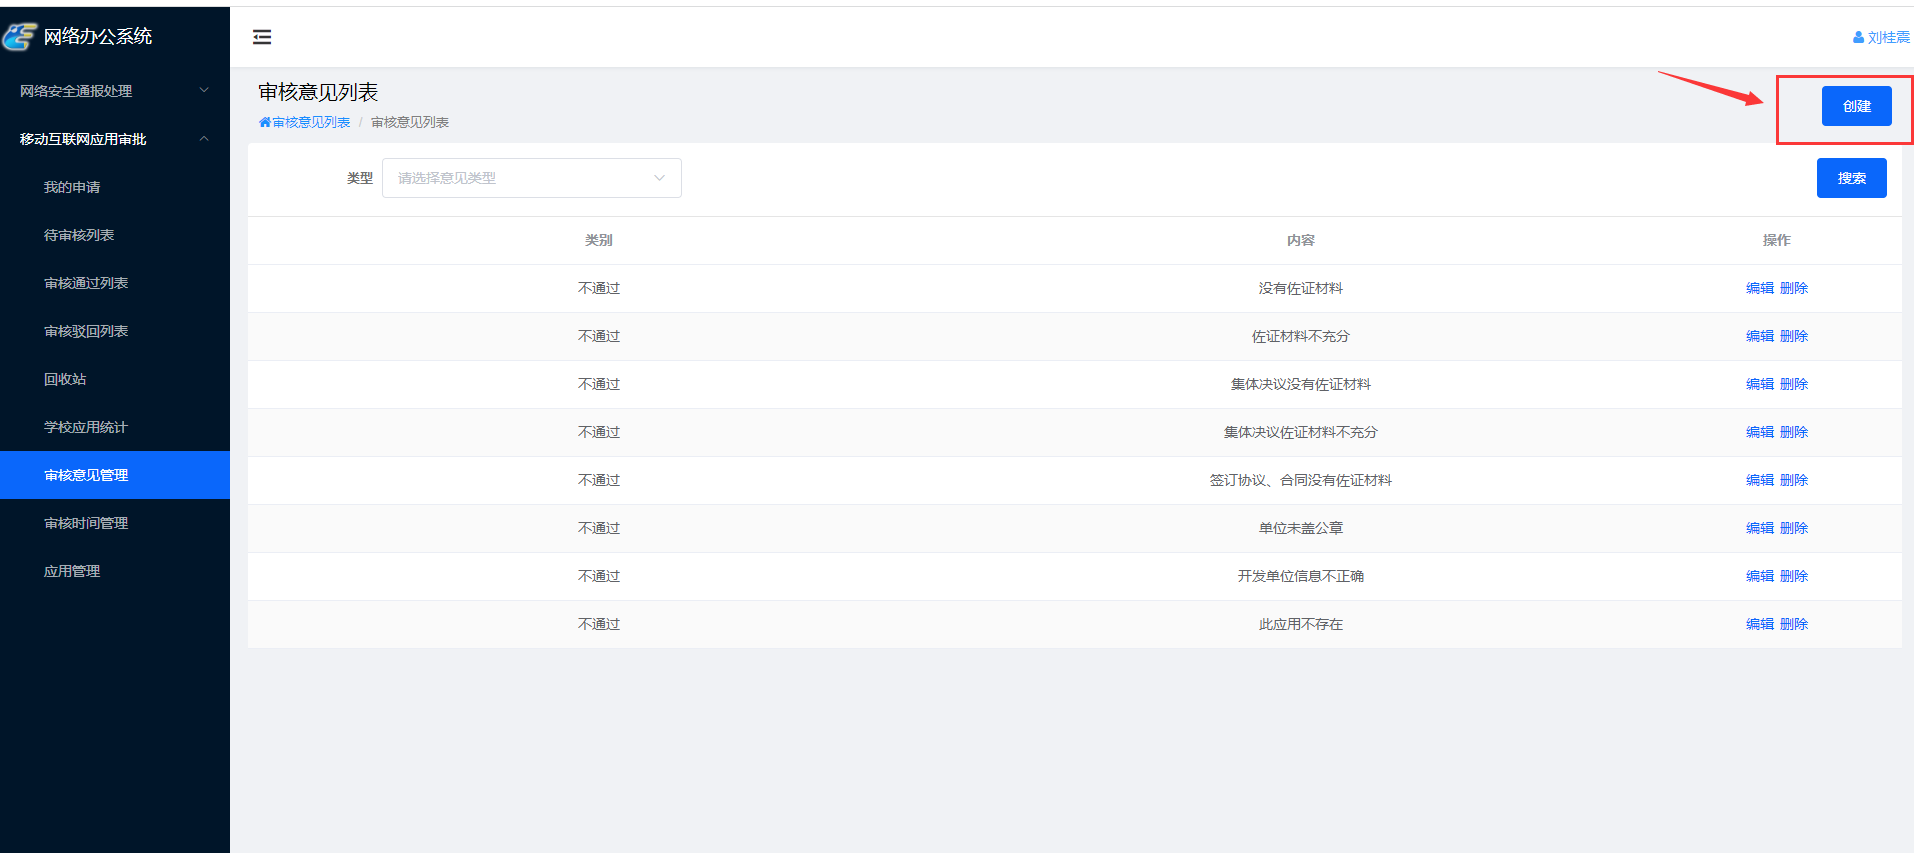Open 我的申请 in the sidebar
The height and width of the screenshot is (853, 1914).
[72, 187]
